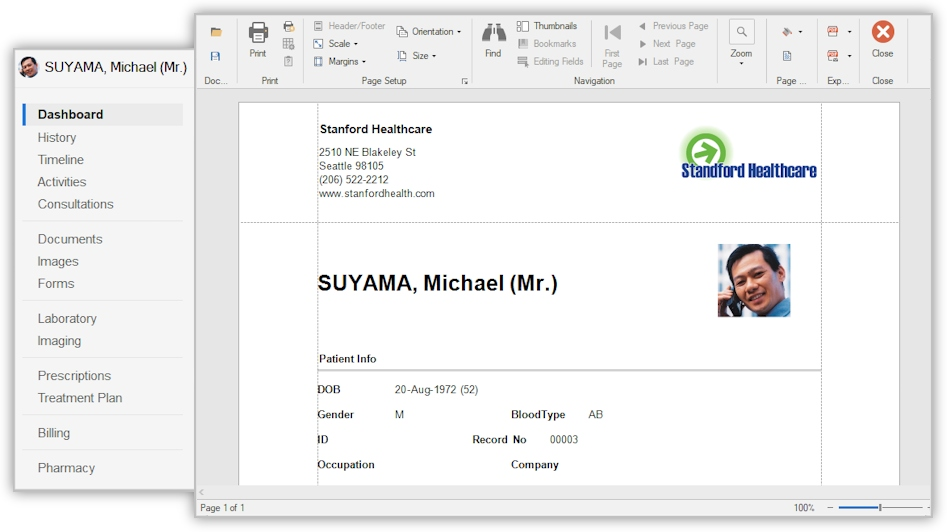Open the Margins dropdown

[x=339, y=61]
